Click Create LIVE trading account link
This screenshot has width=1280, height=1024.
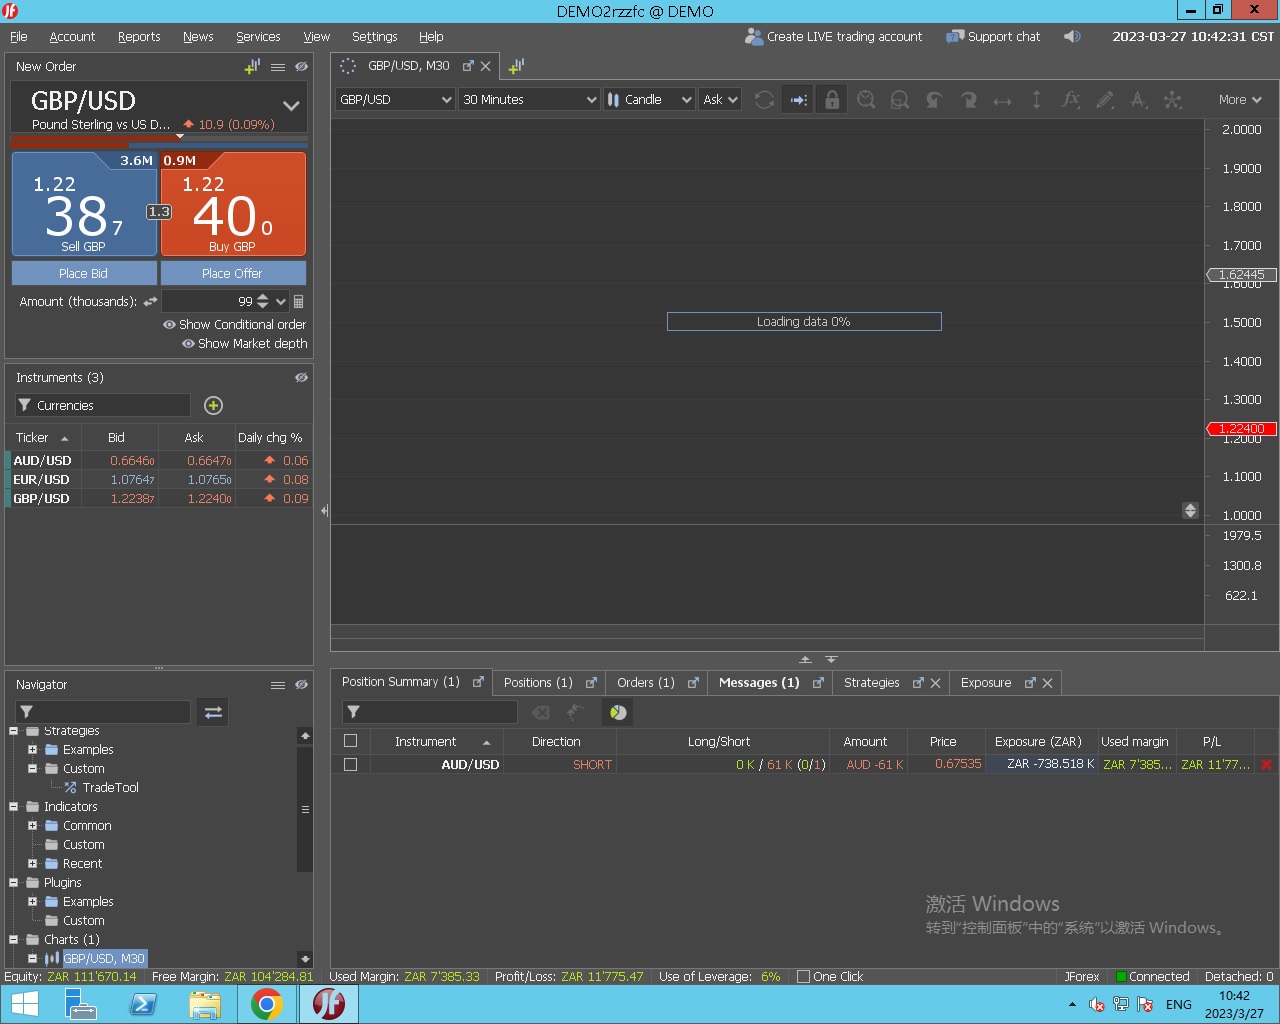[834, 37]
